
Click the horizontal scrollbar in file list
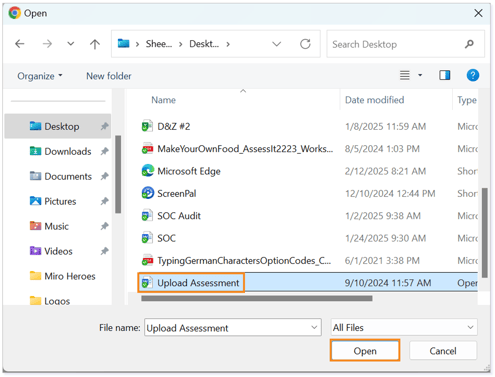[x=257, y=298]
